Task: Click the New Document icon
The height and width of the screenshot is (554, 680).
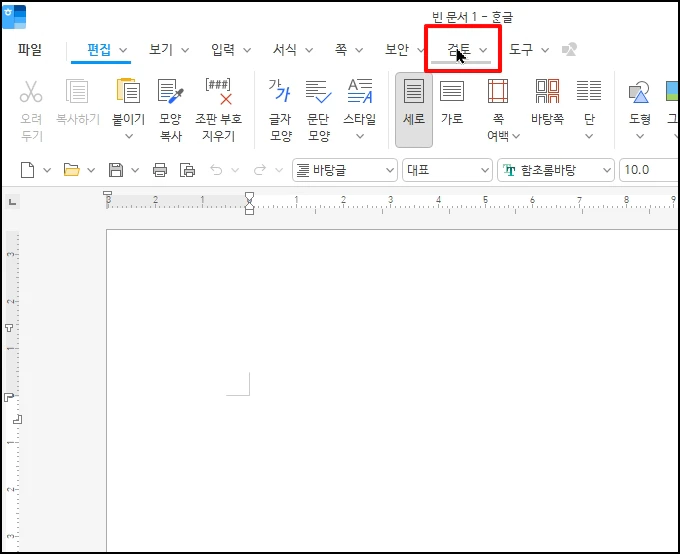Action: click(28, 170)
